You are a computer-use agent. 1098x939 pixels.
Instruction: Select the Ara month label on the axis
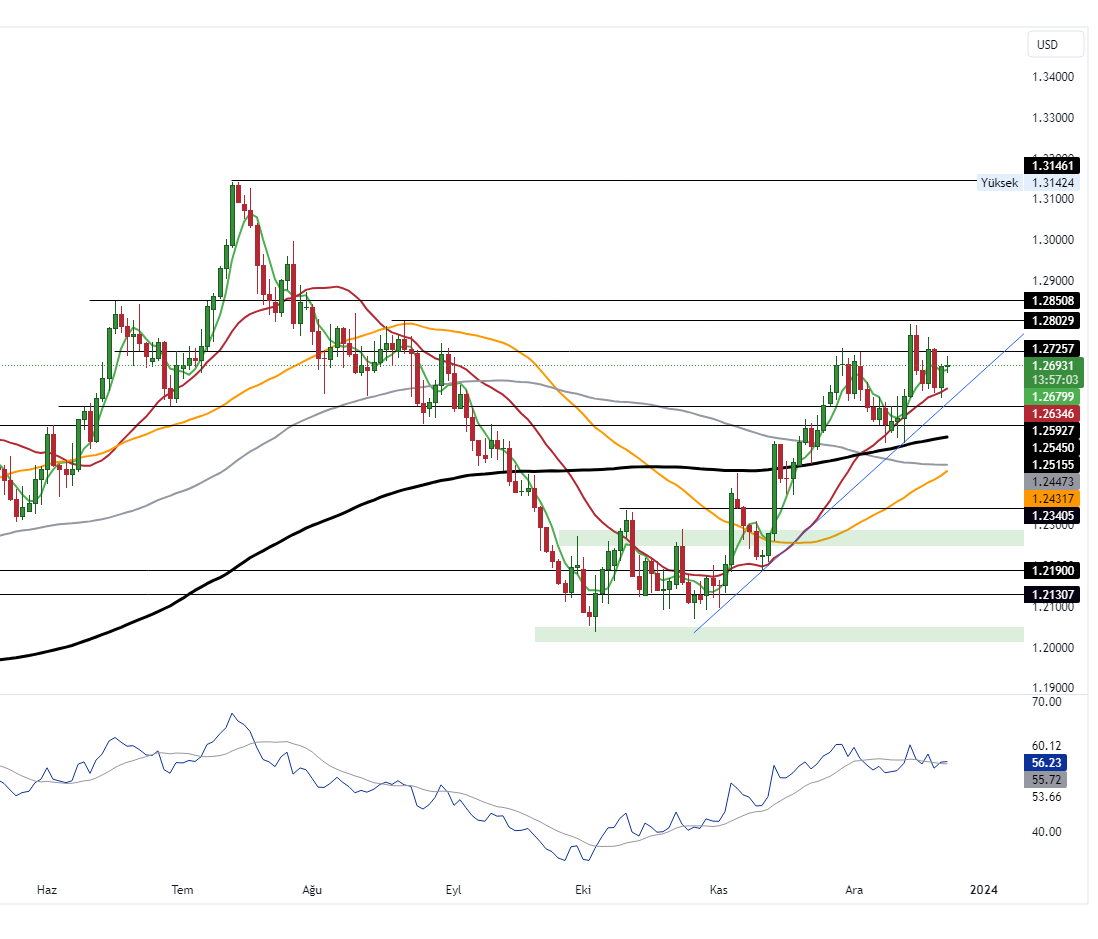pyautogui.click(x=853, y=889)
